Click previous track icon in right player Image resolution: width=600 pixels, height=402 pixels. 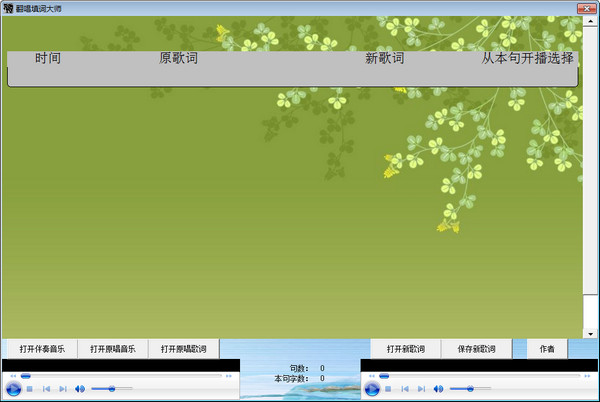pos(404,388)
